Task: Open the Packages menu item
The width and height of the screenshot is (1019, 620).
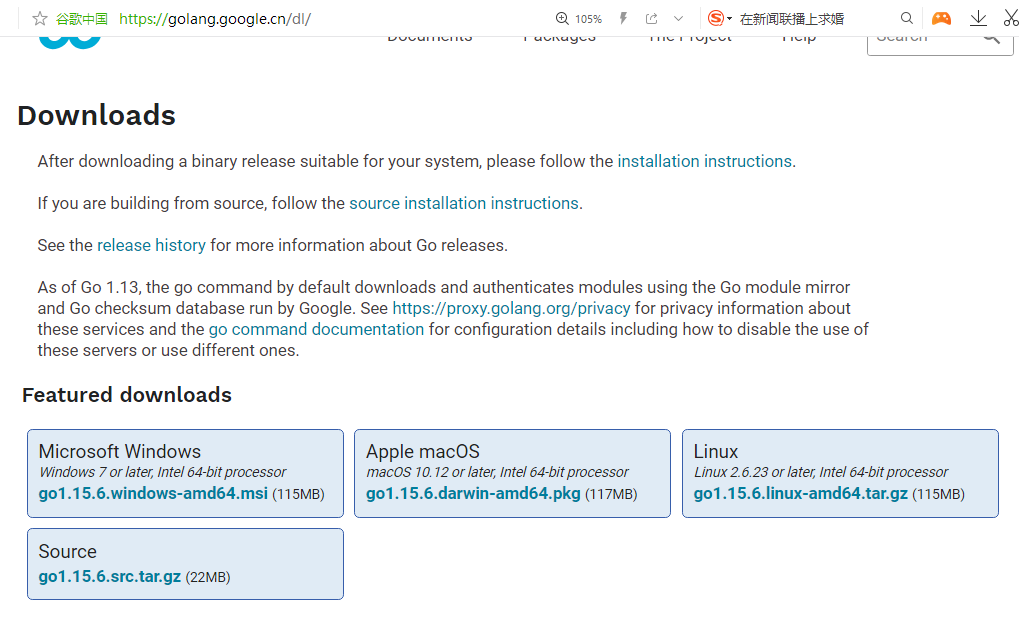Action: click(560, 39)
